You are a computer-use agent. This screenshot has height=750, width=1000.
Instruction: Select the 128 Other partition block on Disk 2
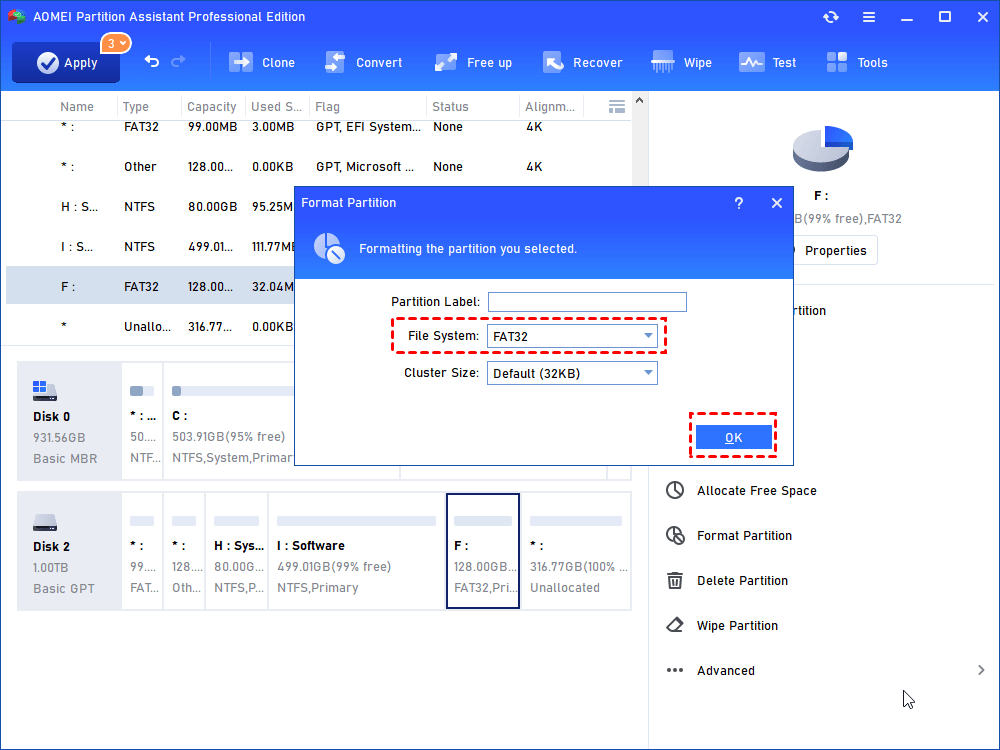tap(184, 551)
